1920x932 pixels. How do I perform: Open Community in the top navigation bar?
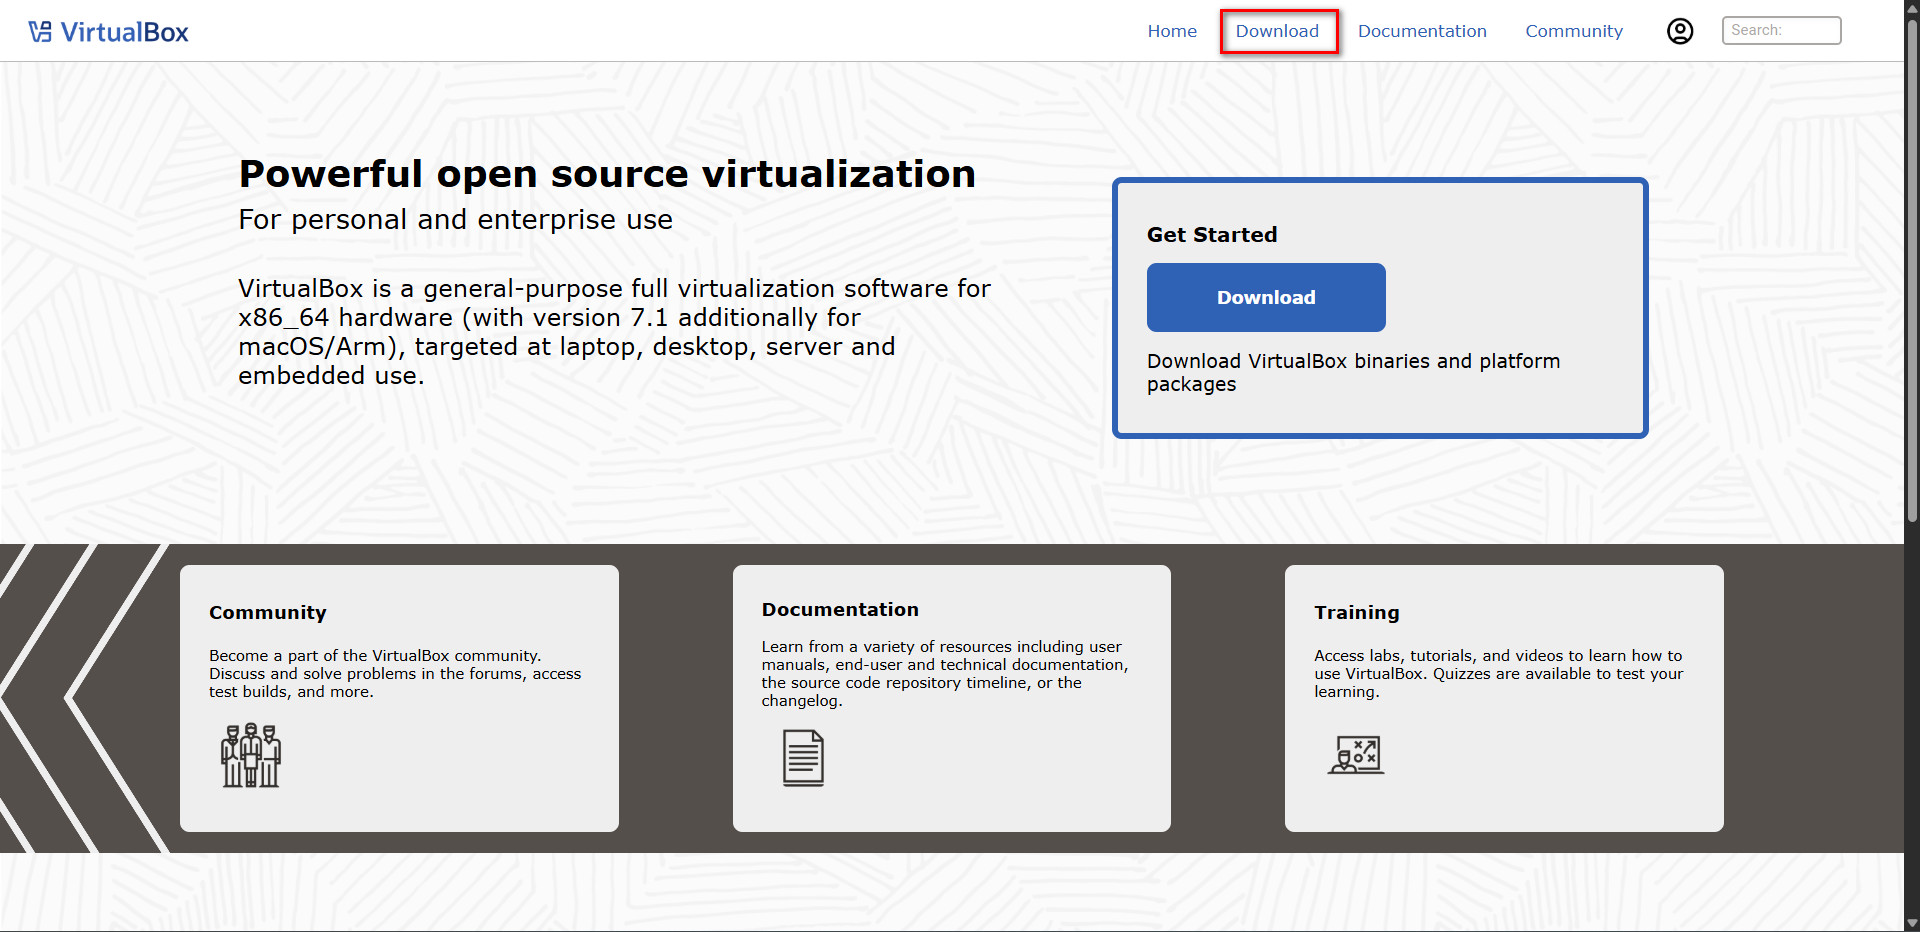point(1574,31)
